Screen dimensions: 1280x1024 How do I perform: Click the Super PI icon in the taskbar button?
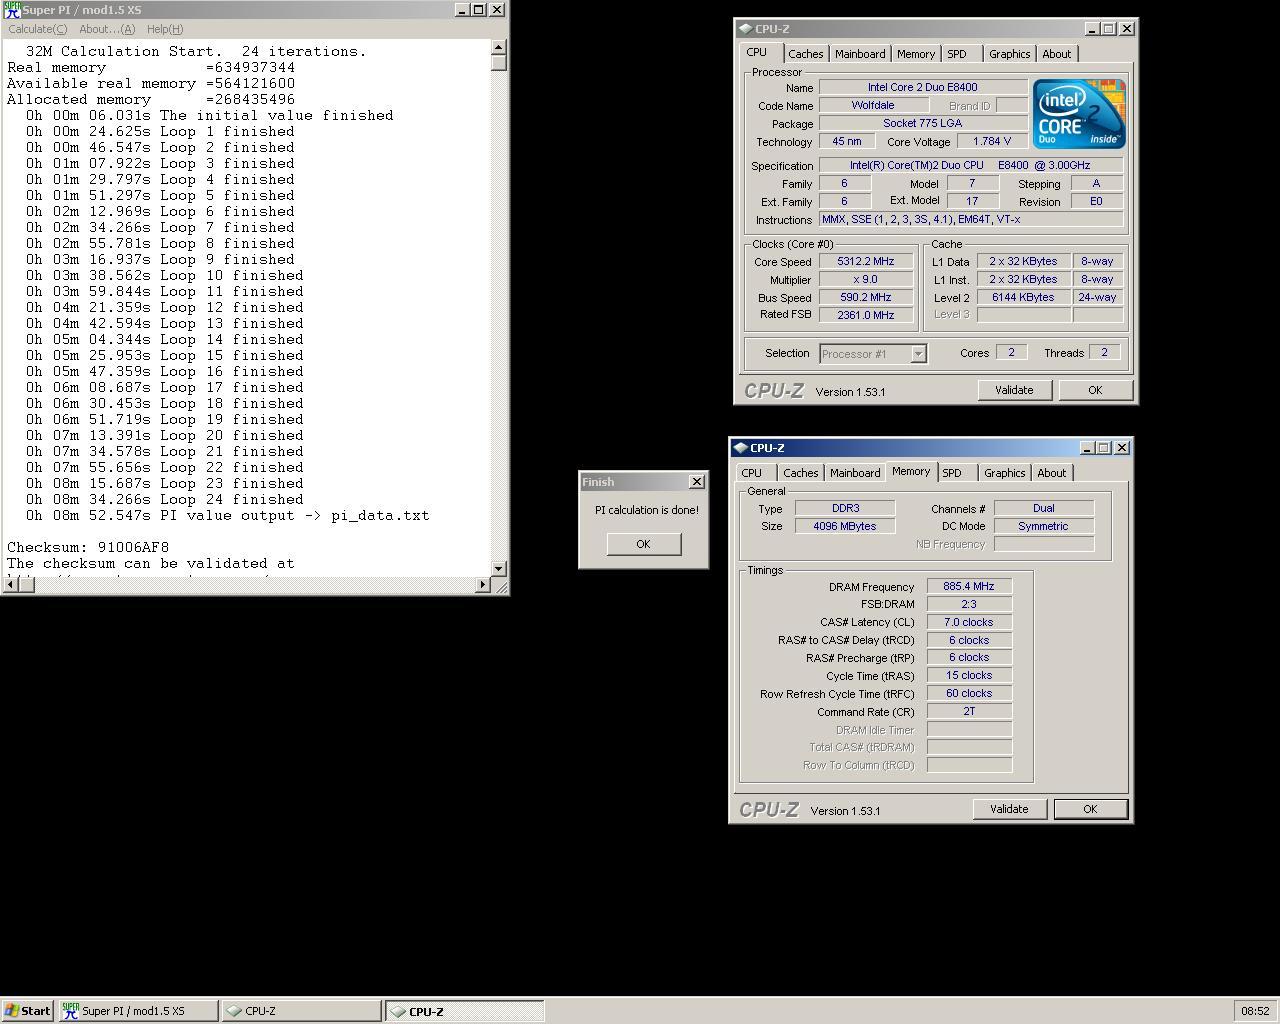[70, 1011]
